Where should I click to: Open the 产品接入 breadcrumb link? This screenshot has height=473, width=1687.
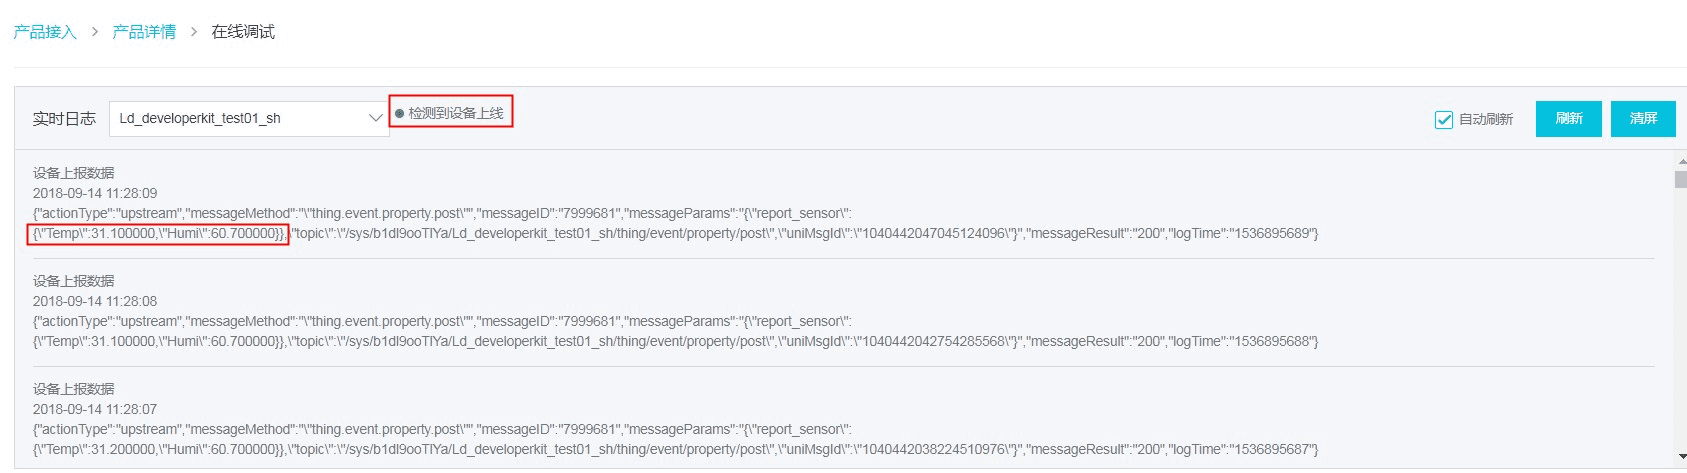45,32
